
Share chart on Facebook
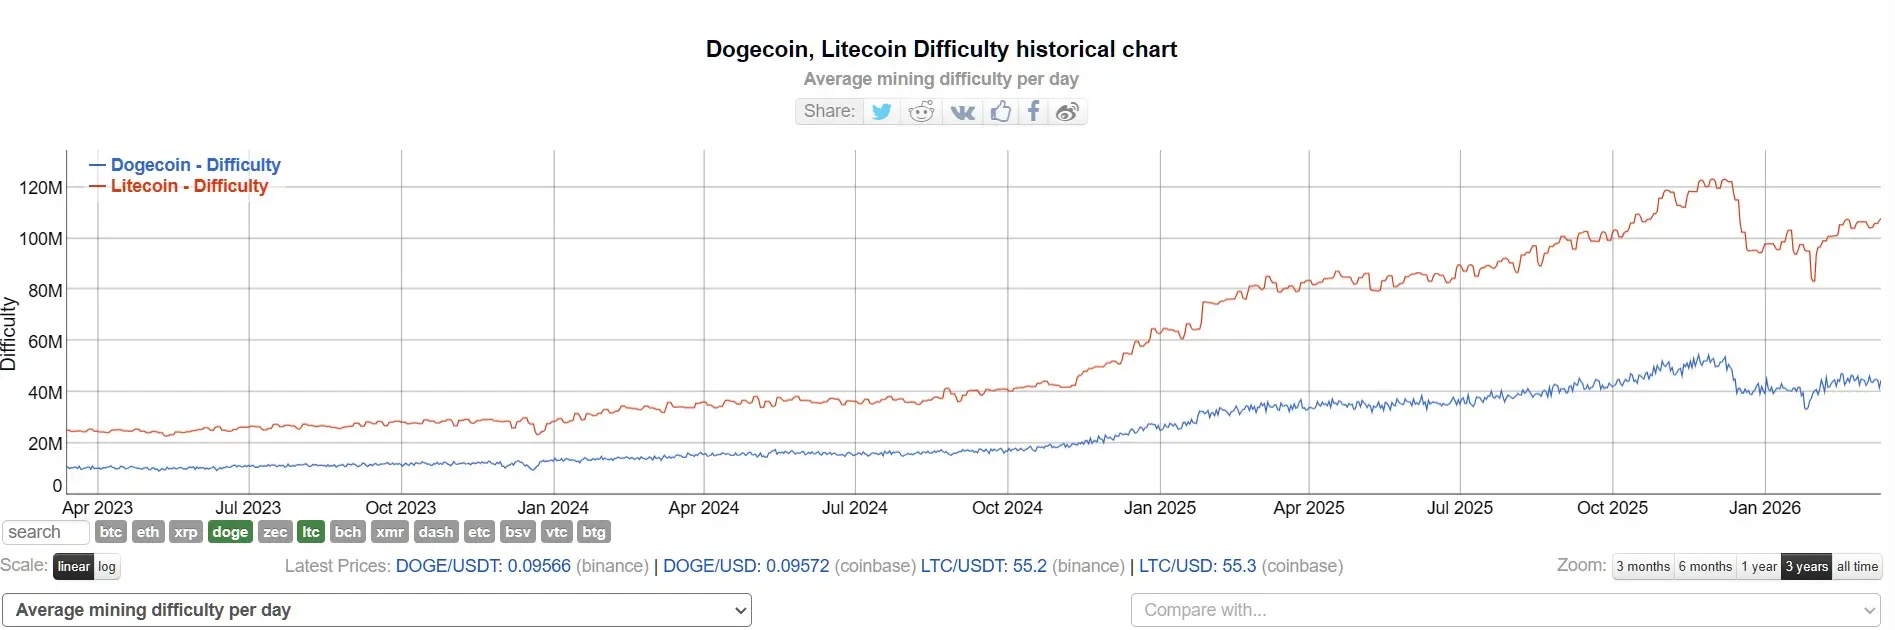point(1033,111)
